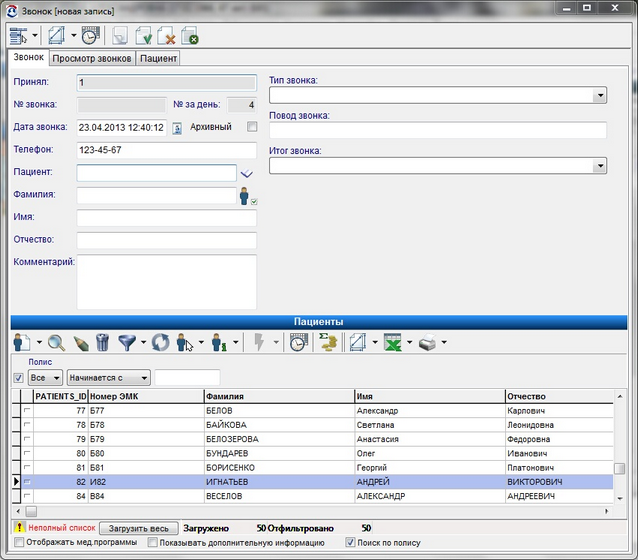638x560 pixels.
Task: Select the БЕЛОЗЕРОВА surname cell
Action: click(x=279, y=439)
